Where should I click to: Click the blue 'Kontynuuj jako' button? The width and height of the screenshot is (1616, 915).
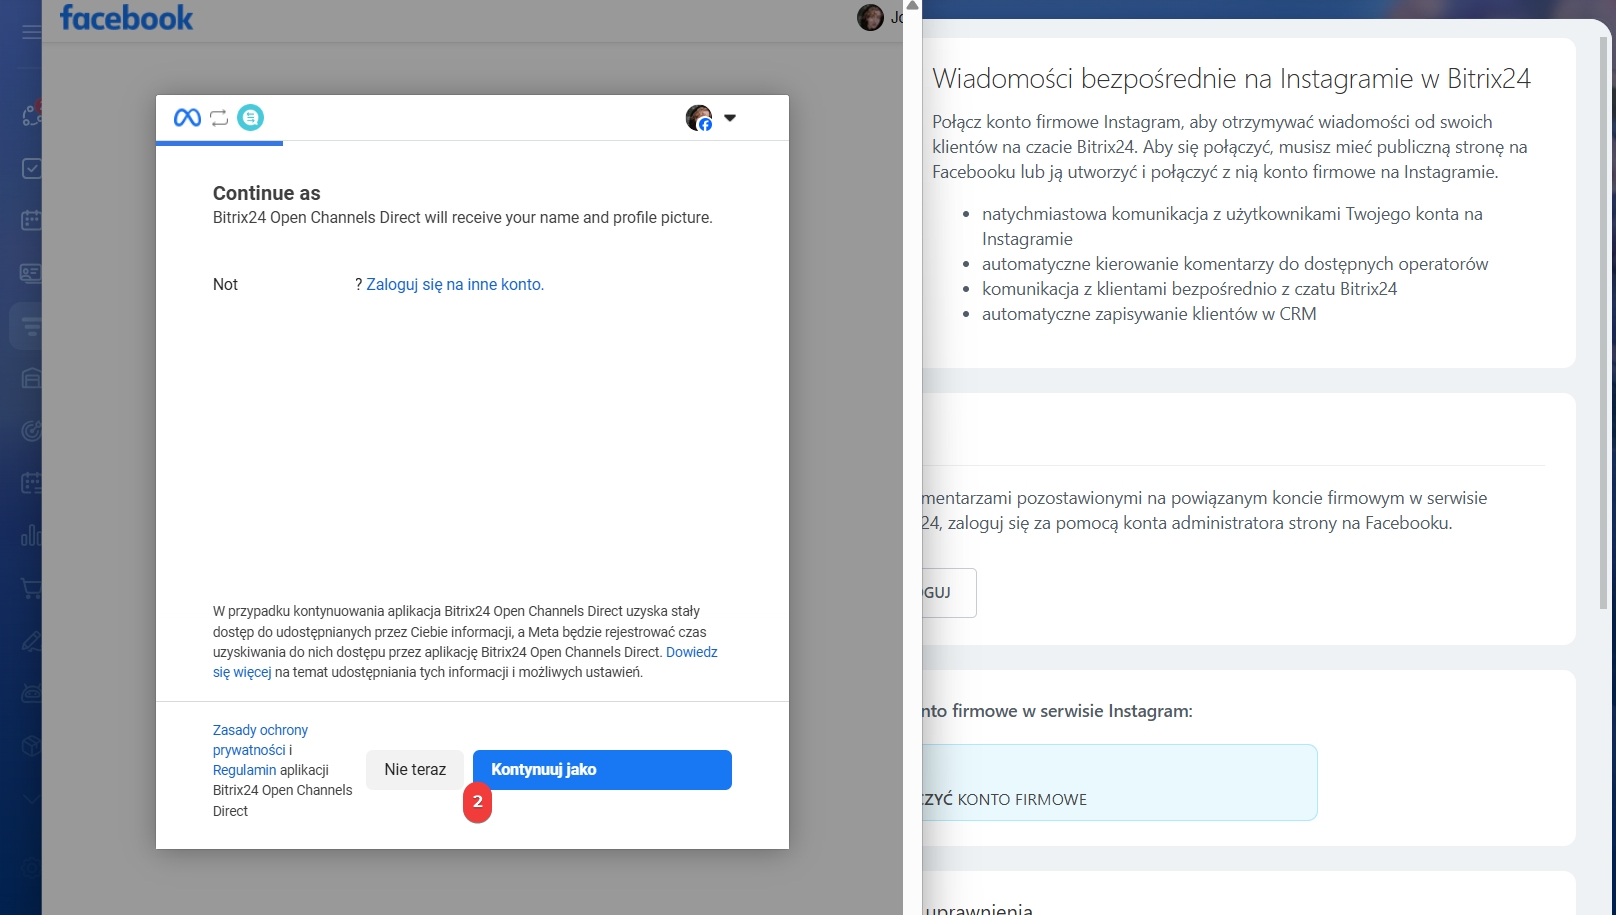point(602,770)
